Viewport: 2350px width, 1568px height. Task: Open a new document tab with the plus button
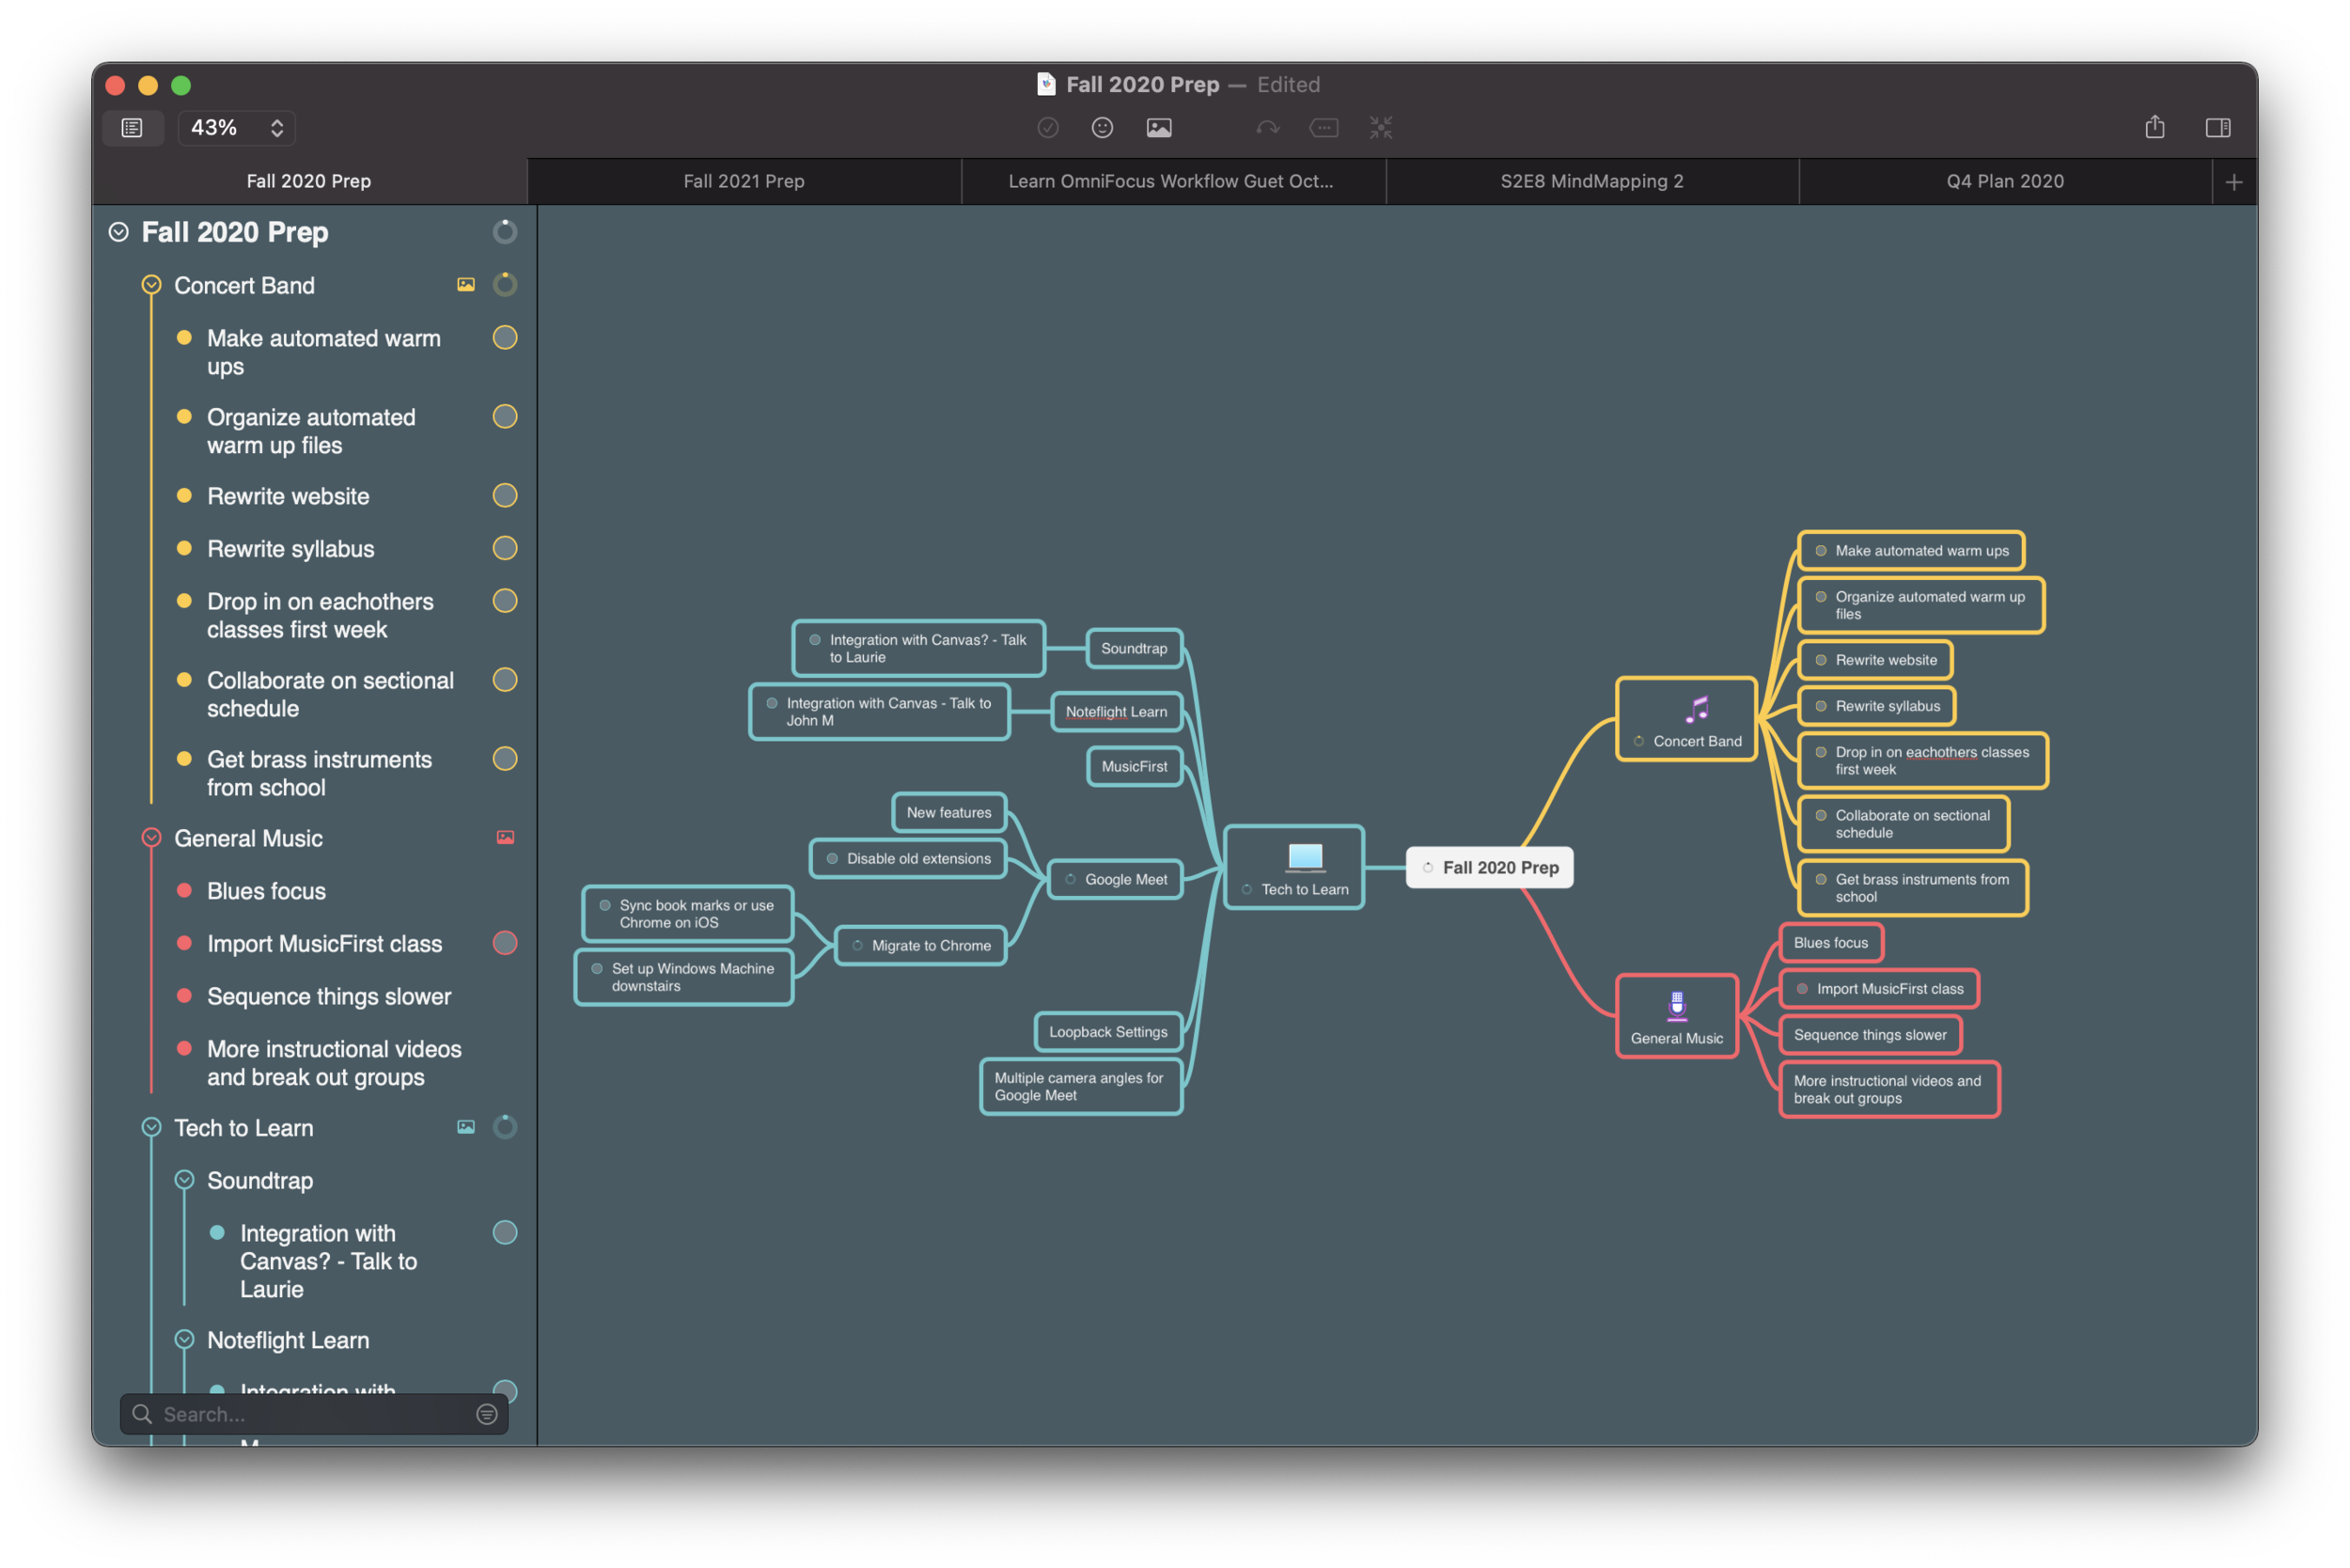click(2233, 181)
